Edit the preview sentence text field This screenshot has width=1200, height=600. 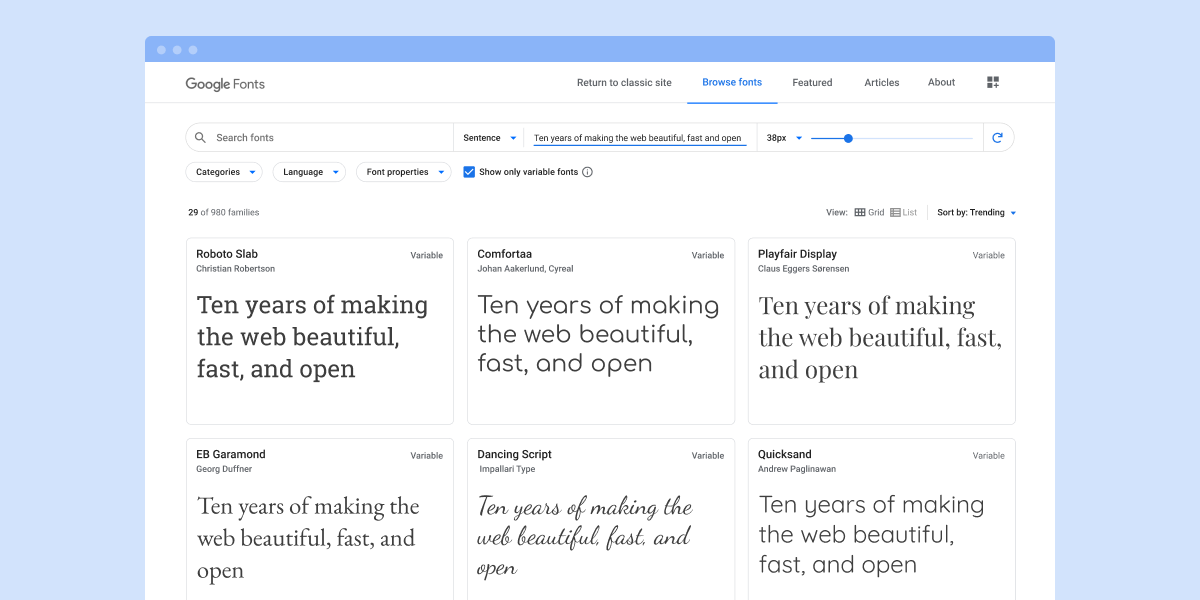[x=639, y=138]
